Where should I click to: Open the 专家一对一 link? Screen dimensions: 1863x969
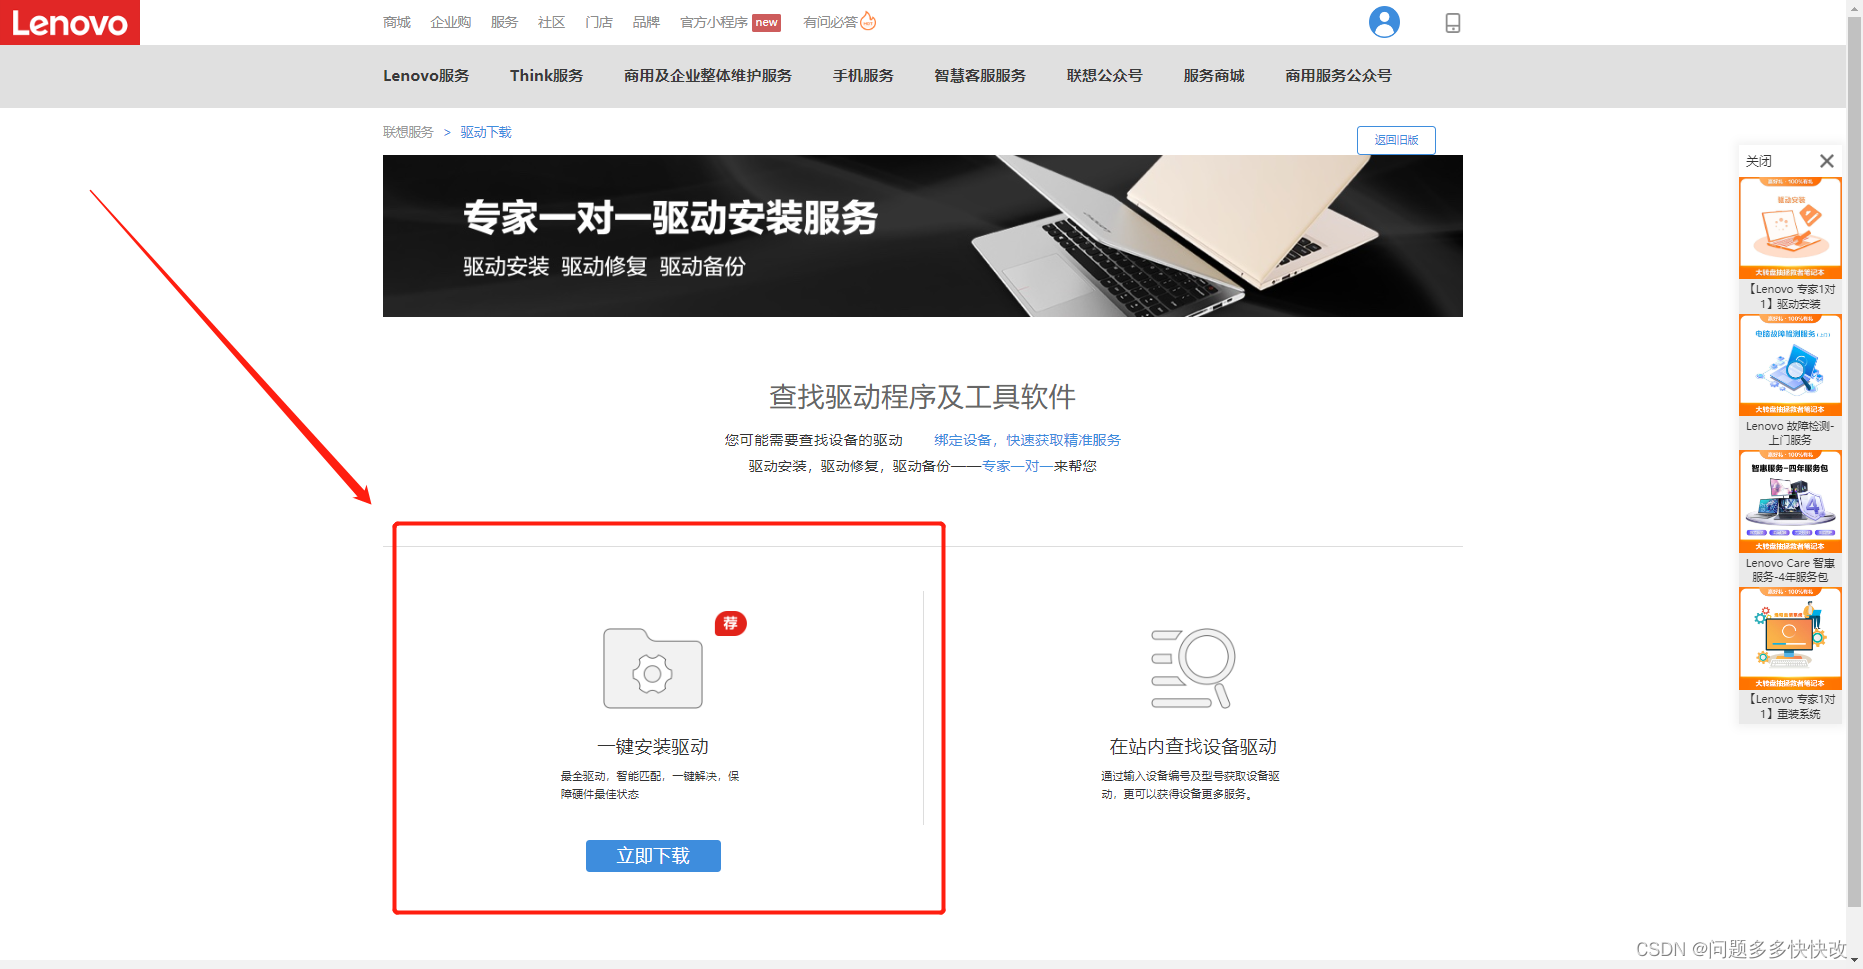click(x=1017, y=466)
